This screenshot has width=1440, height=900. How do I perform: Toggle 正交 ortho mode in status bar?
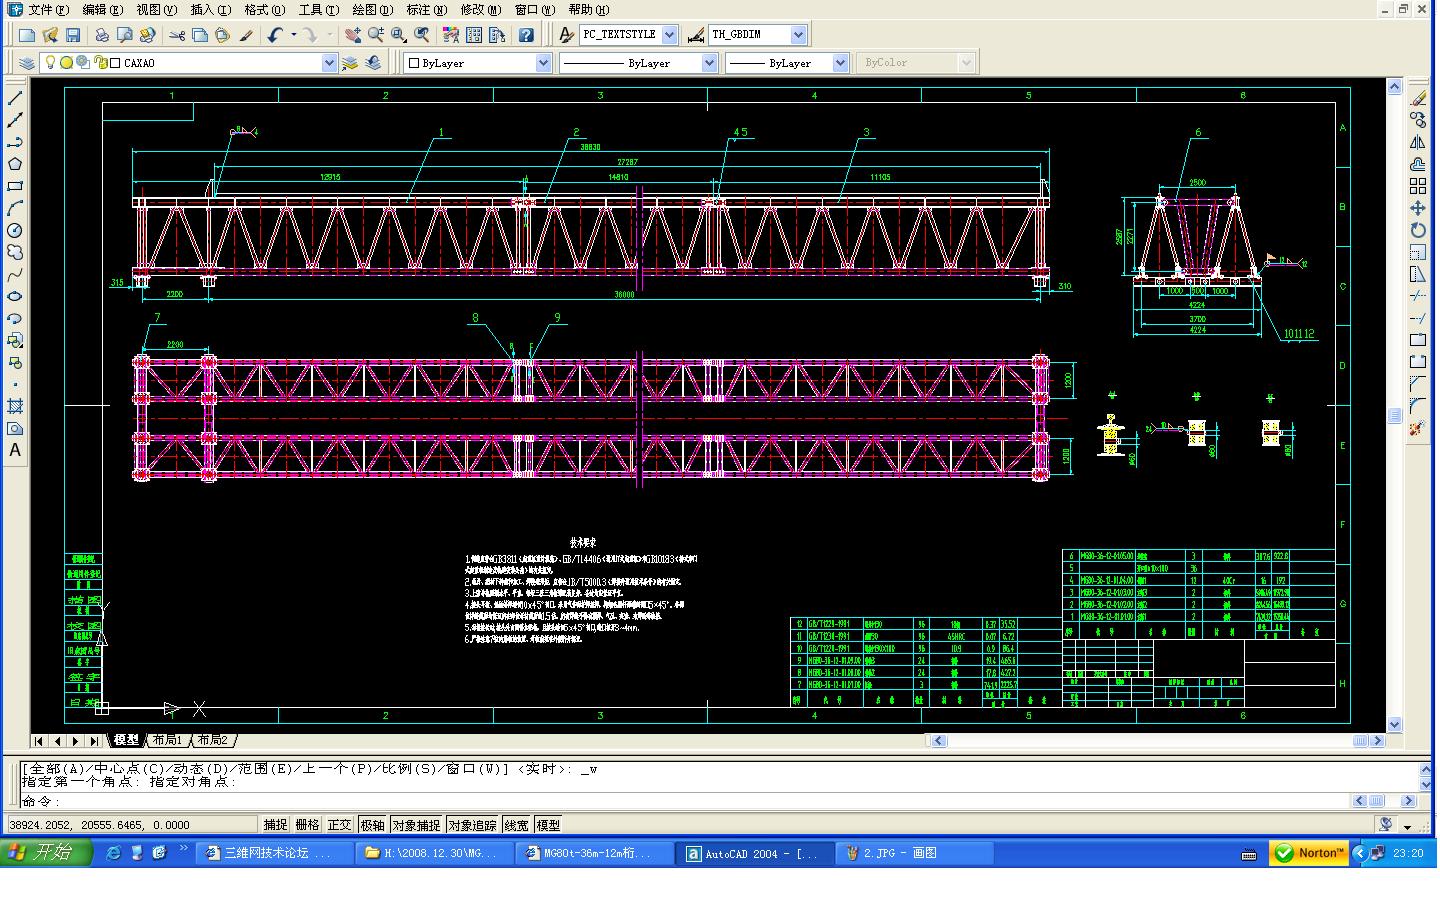[340, 825]
